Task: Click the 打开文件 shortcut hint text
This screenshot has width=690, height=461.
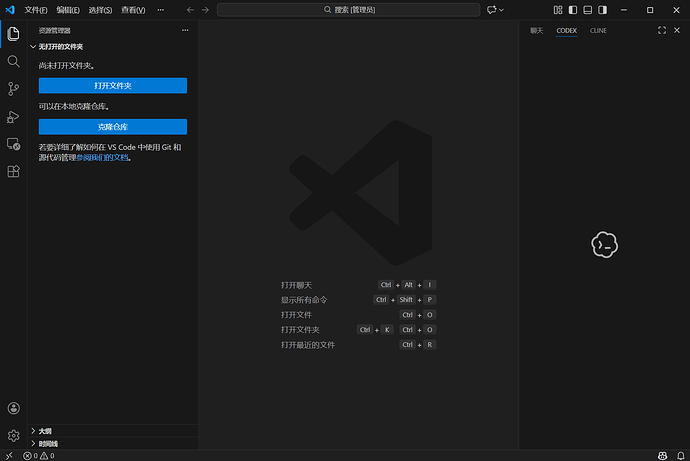Action: pyautogui.click(x=296, y=315)
